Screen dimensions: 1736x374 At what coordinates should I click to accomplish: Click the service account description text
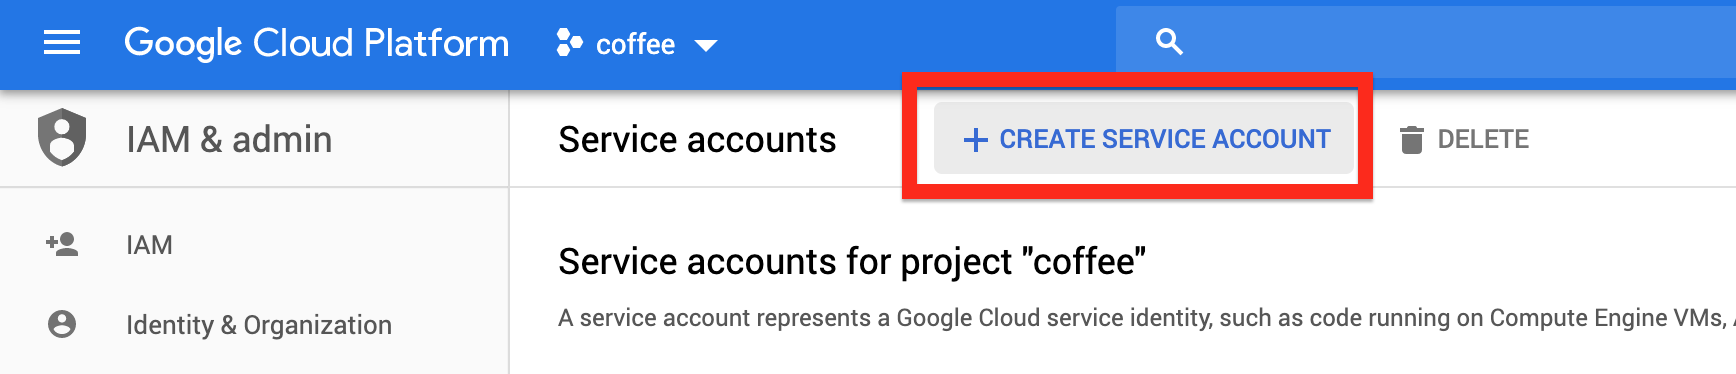click(1146, 318)
